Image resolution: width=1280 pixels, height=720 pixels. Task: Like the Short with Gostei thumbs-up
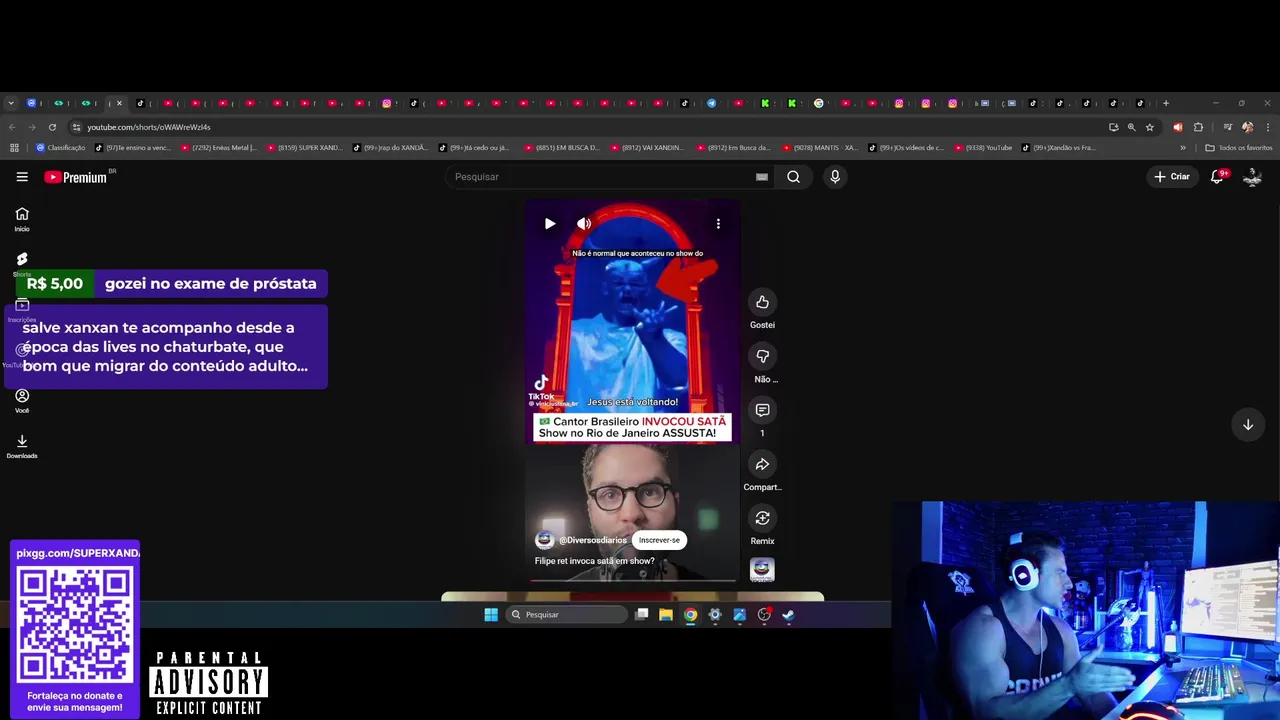[762, 302]
